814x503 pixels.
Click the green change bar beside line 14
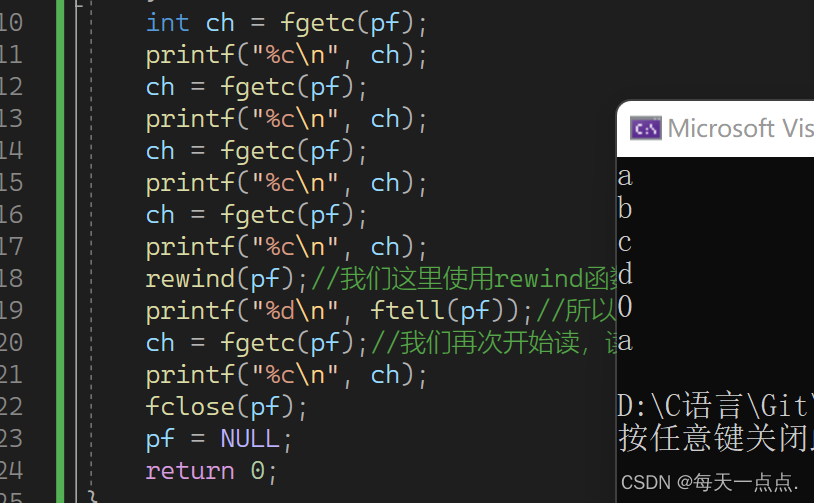click(60, 150)
